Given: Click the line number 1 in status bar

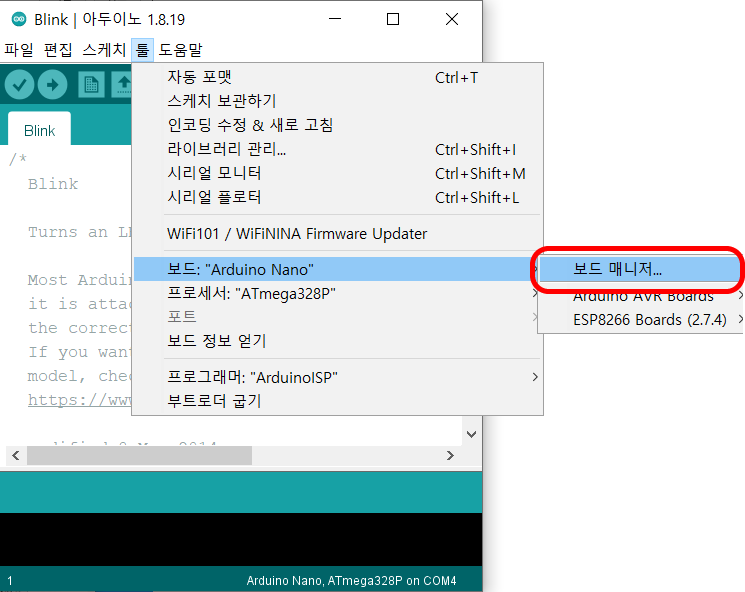Looking at the screenshot, I should 10,581.
